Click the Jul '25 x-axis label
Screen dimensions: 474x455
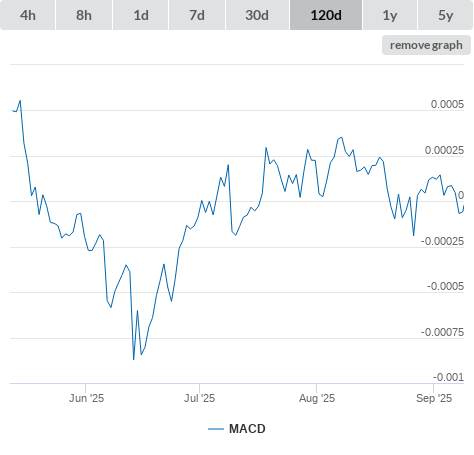[x=199, y=398]
